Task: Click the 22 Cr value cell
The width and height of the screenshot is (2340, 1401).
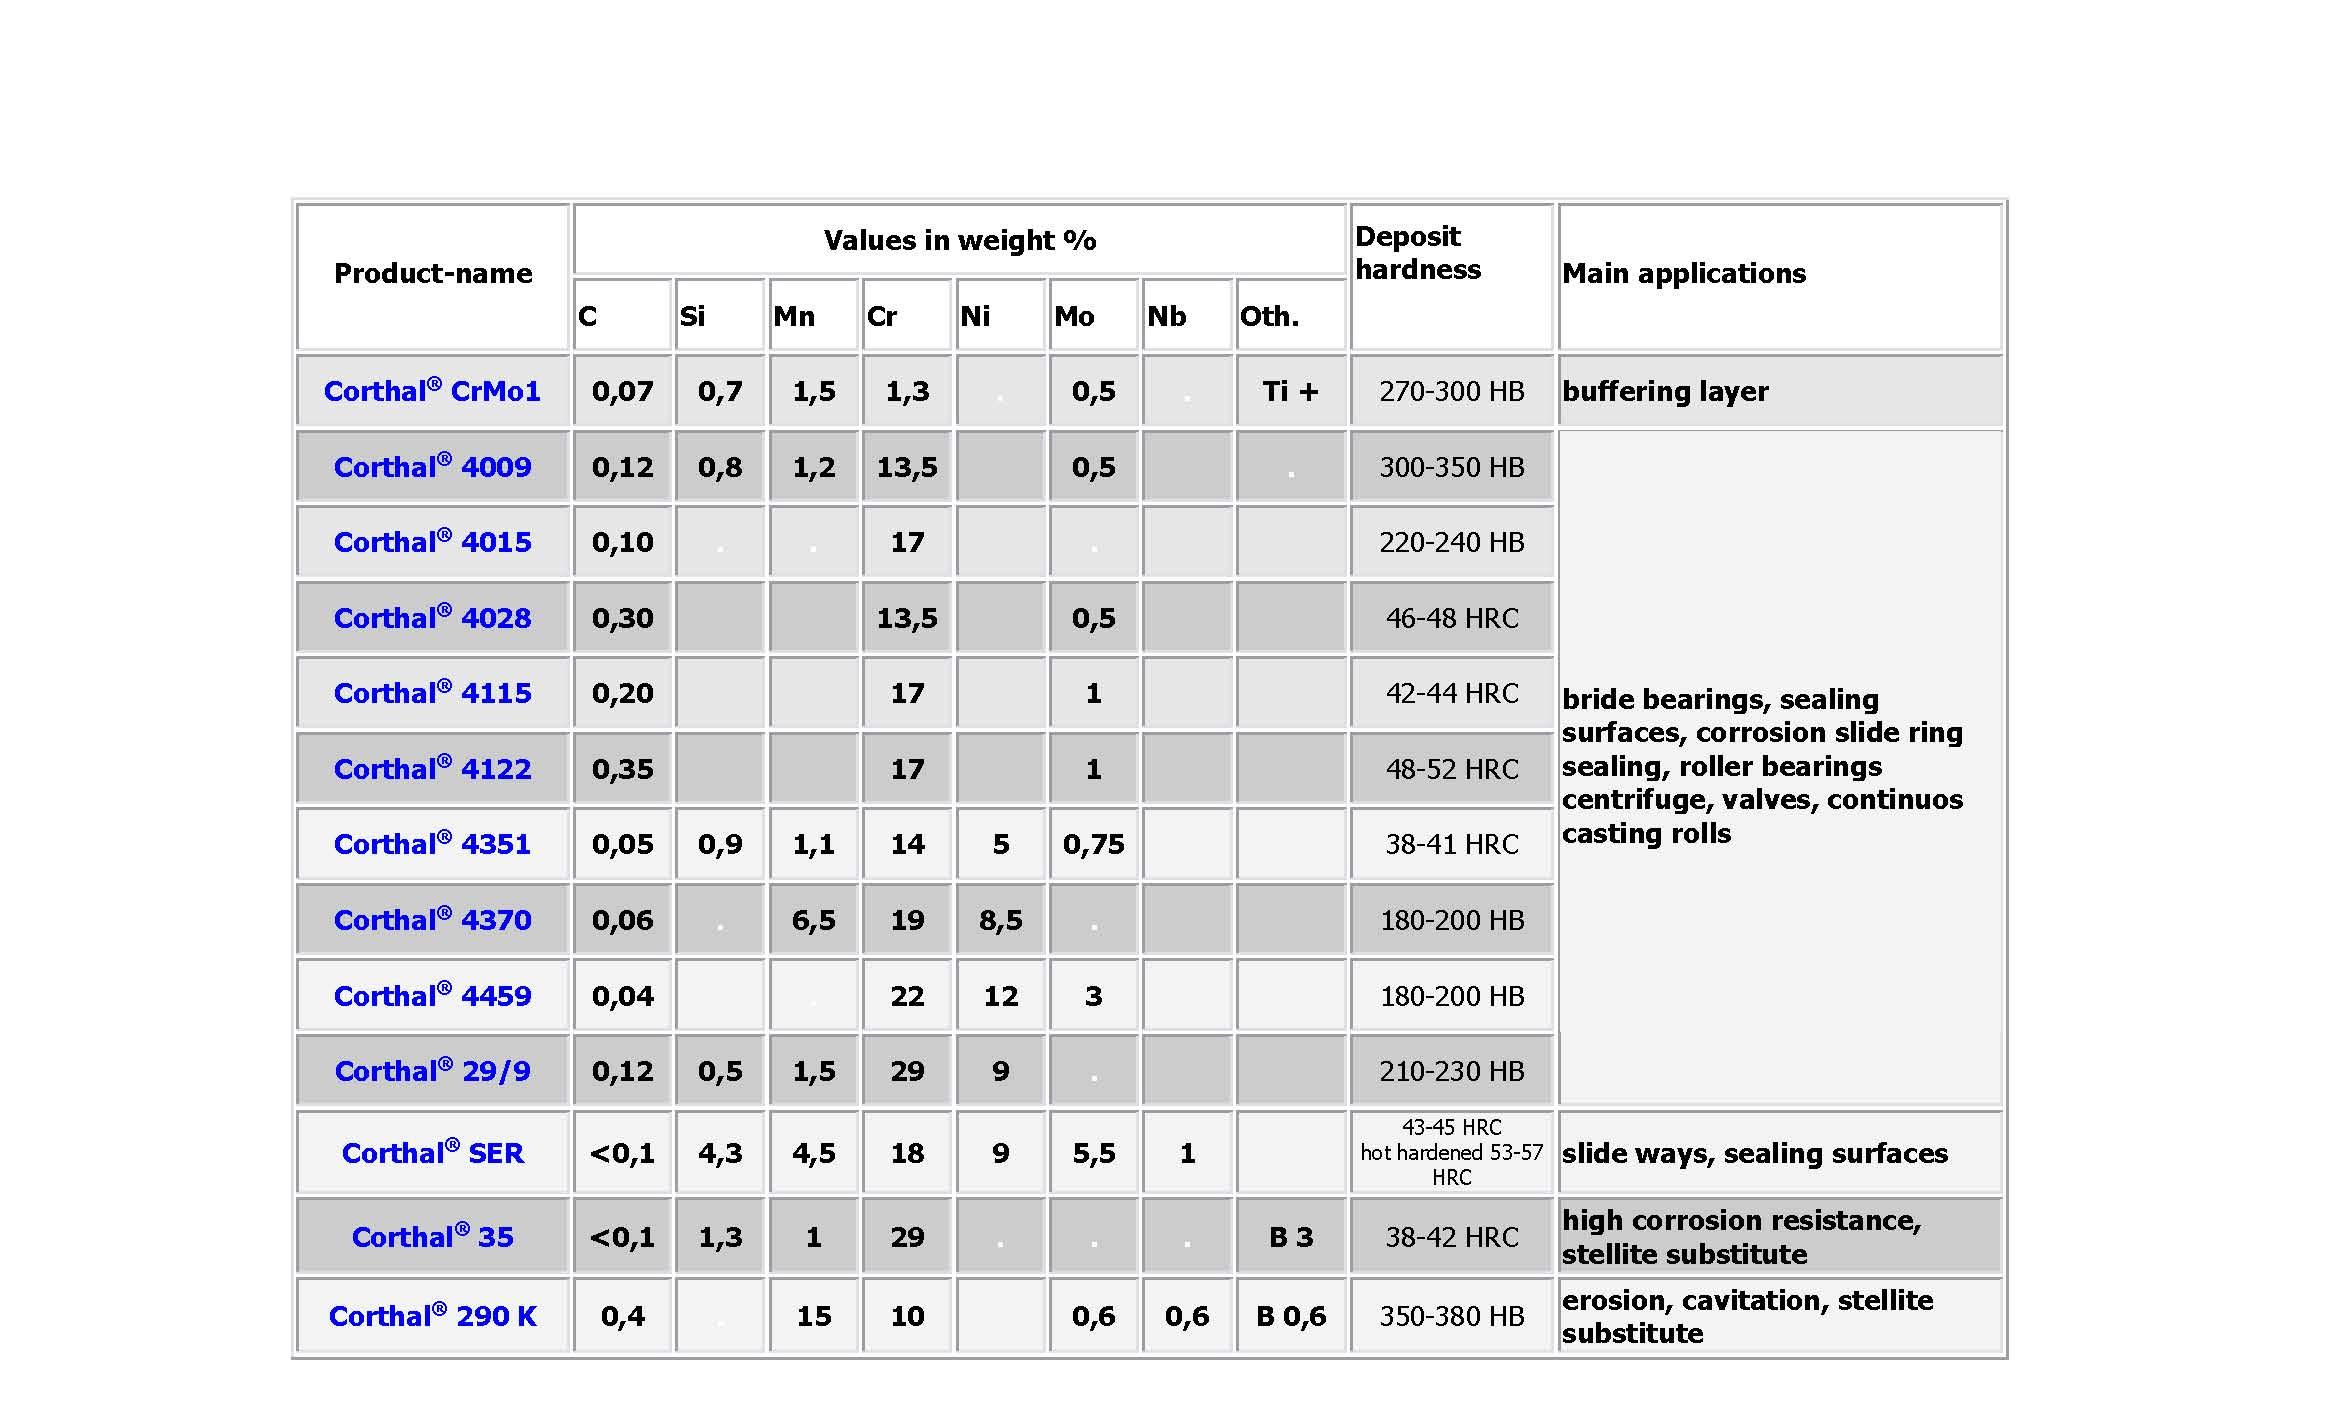Action: click(907, 996)
